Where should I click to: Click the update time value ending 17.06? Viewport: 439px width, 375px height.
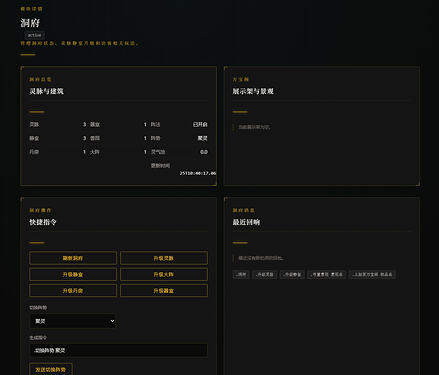198,173
